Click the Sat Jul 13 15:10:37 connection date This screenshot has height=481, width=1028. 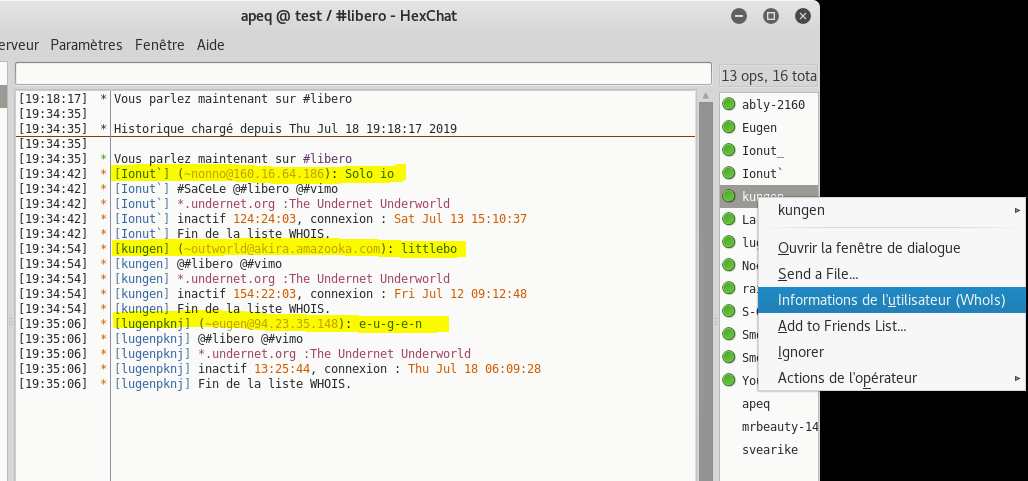[x=460, y=219]
